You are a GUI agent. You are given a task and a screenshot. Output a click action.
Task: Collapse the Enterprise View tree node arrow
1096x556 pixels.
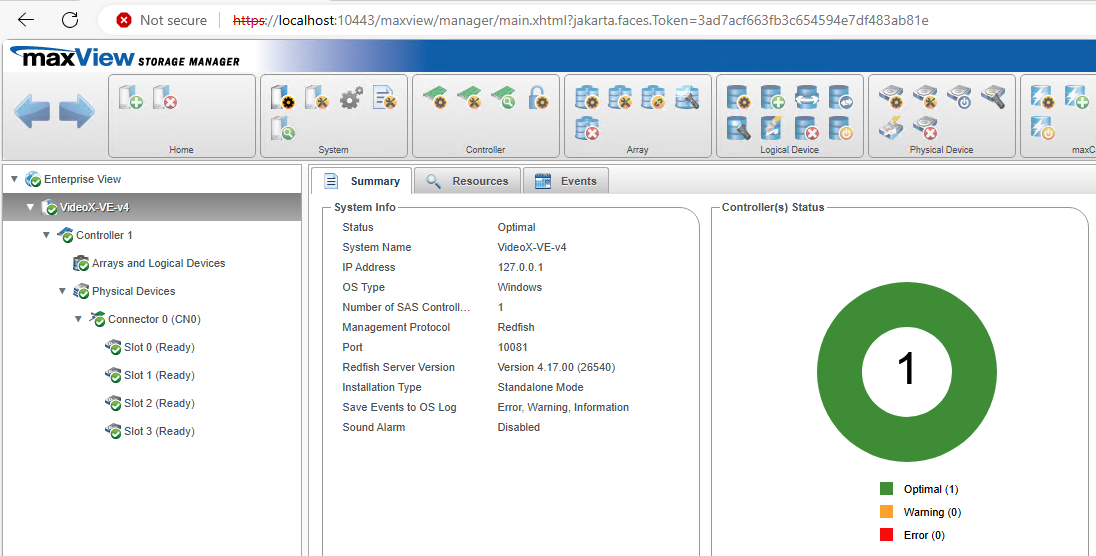click(14, 179)
